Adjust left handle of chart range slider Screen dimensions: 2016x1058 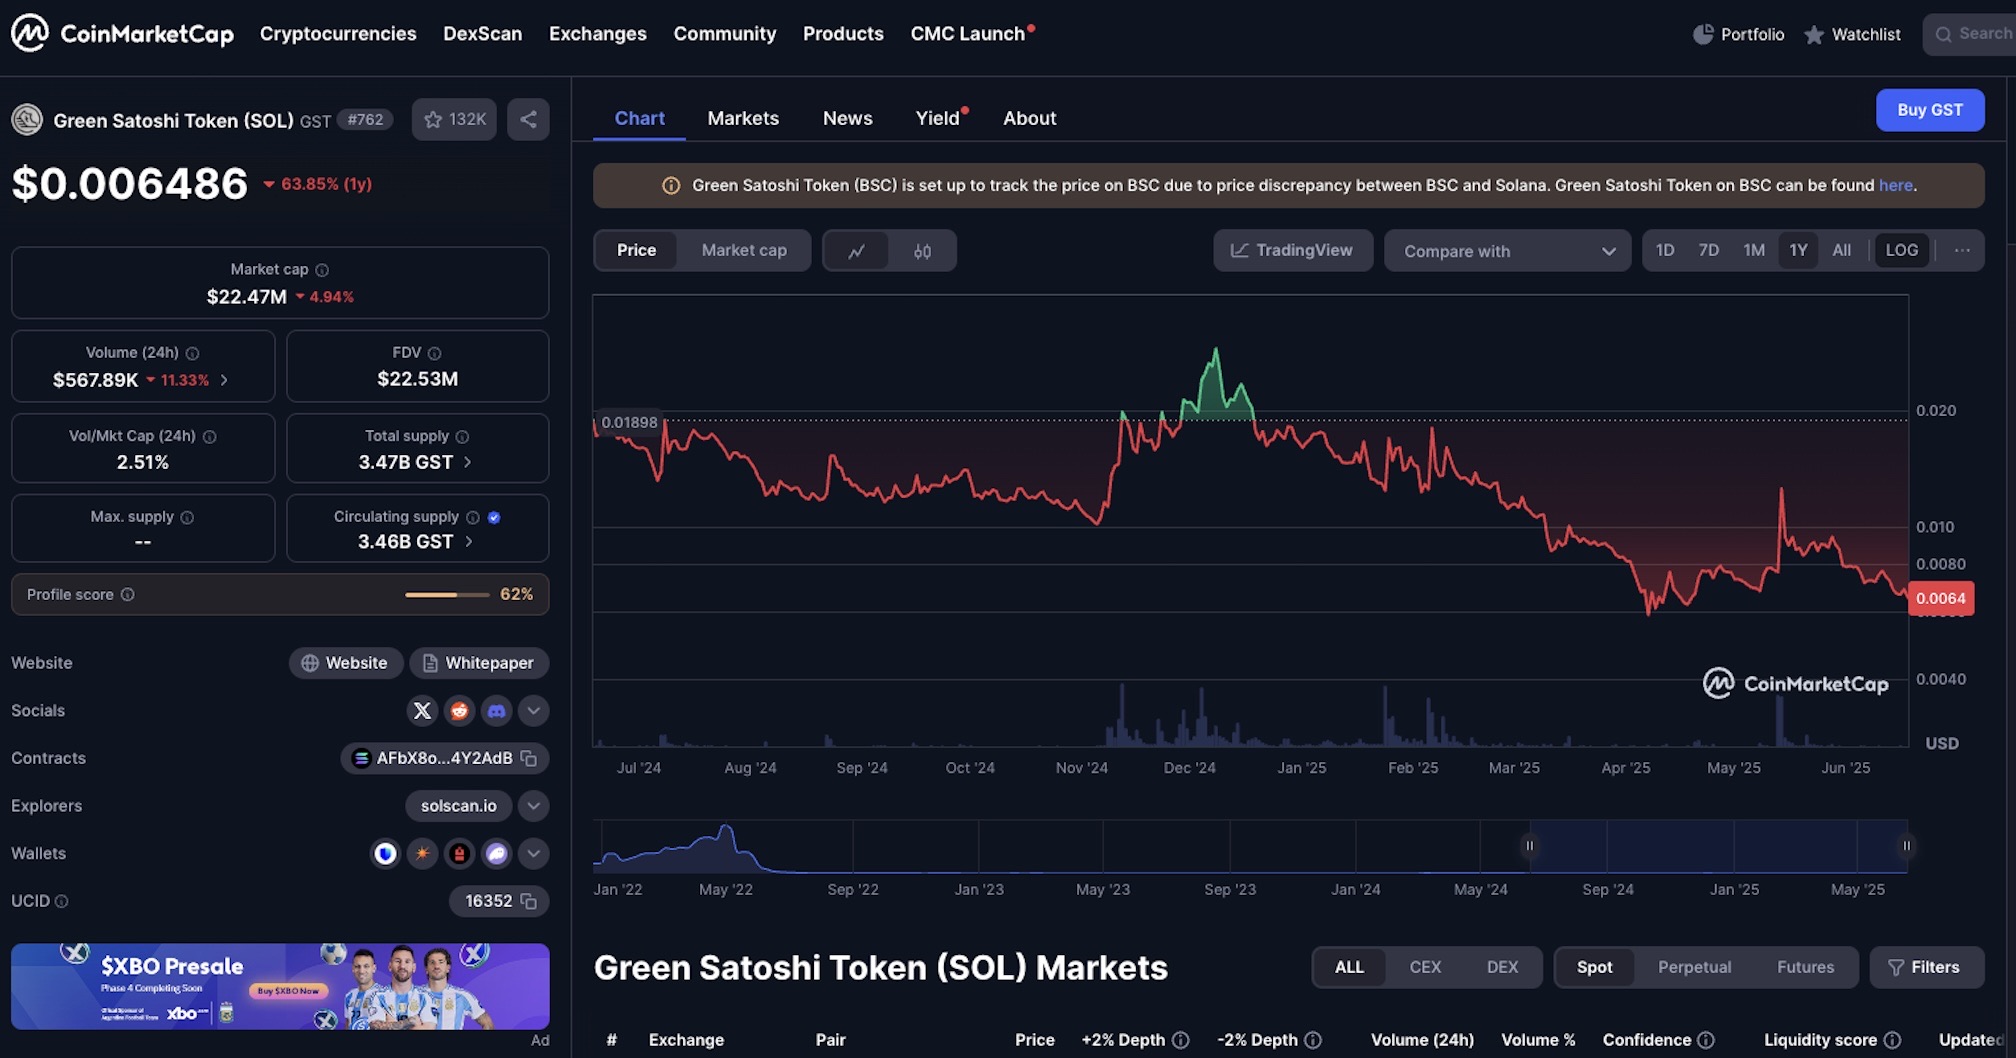(1529, 846)
